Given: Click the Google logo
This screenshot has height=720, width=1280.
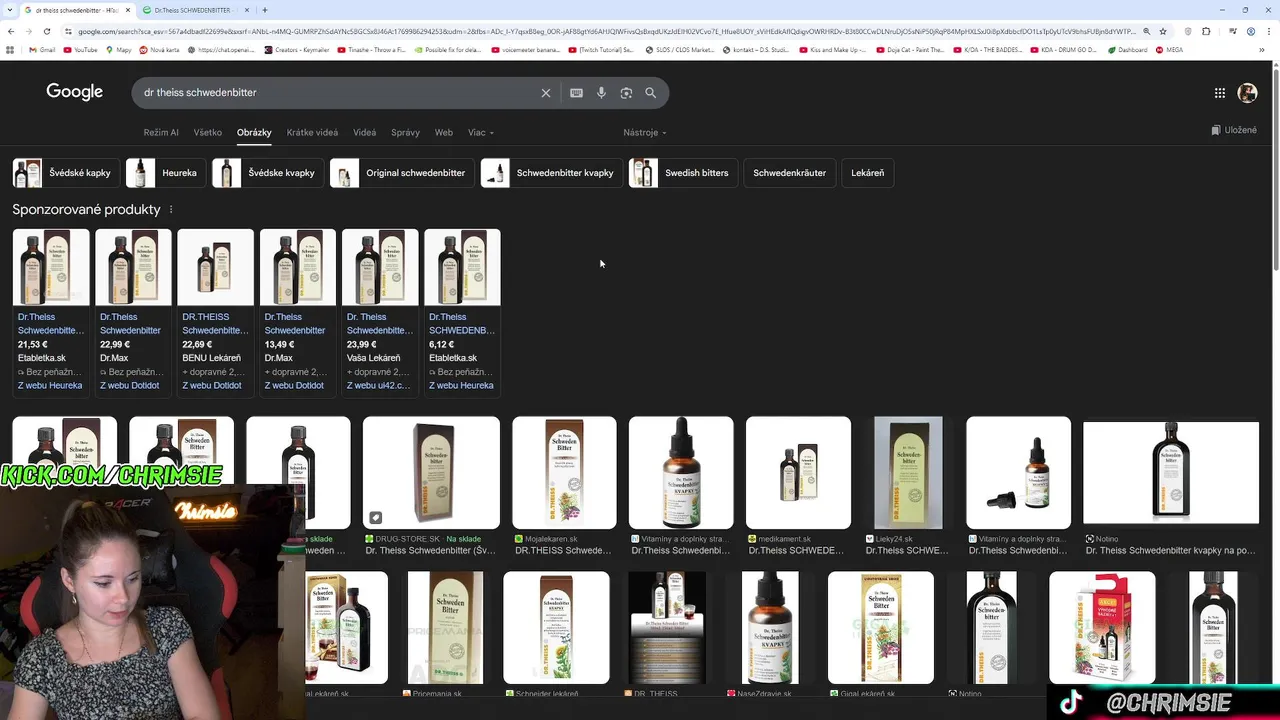Looking at the screenshot, I should click(x=75, y=92).
